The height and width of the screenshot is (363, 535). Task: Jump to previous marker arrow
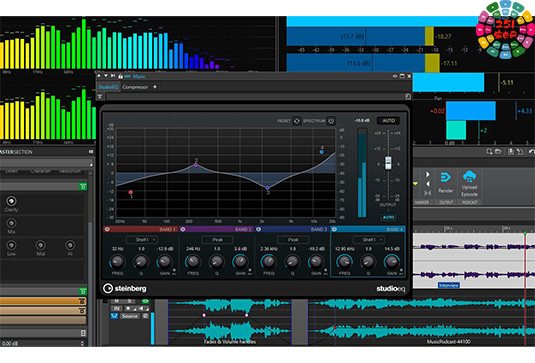coord(428,184)
